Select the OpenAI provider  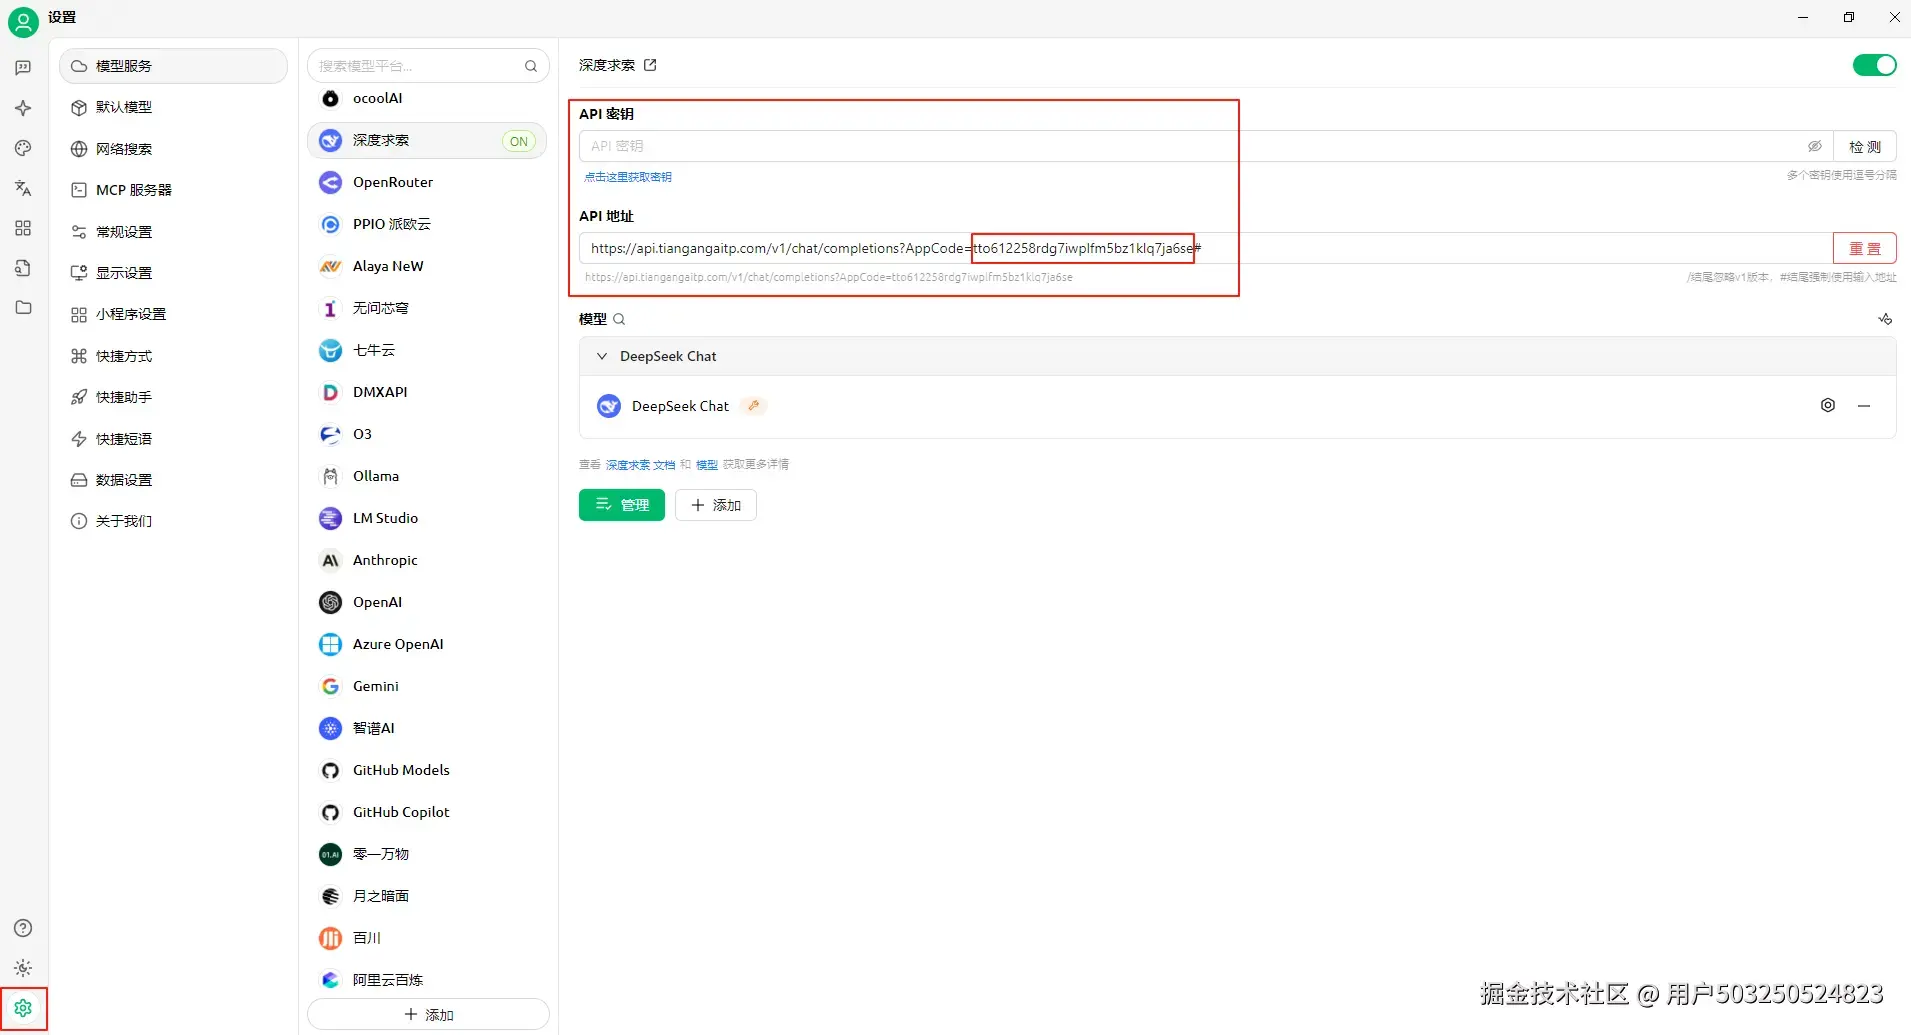click(428, 602)
